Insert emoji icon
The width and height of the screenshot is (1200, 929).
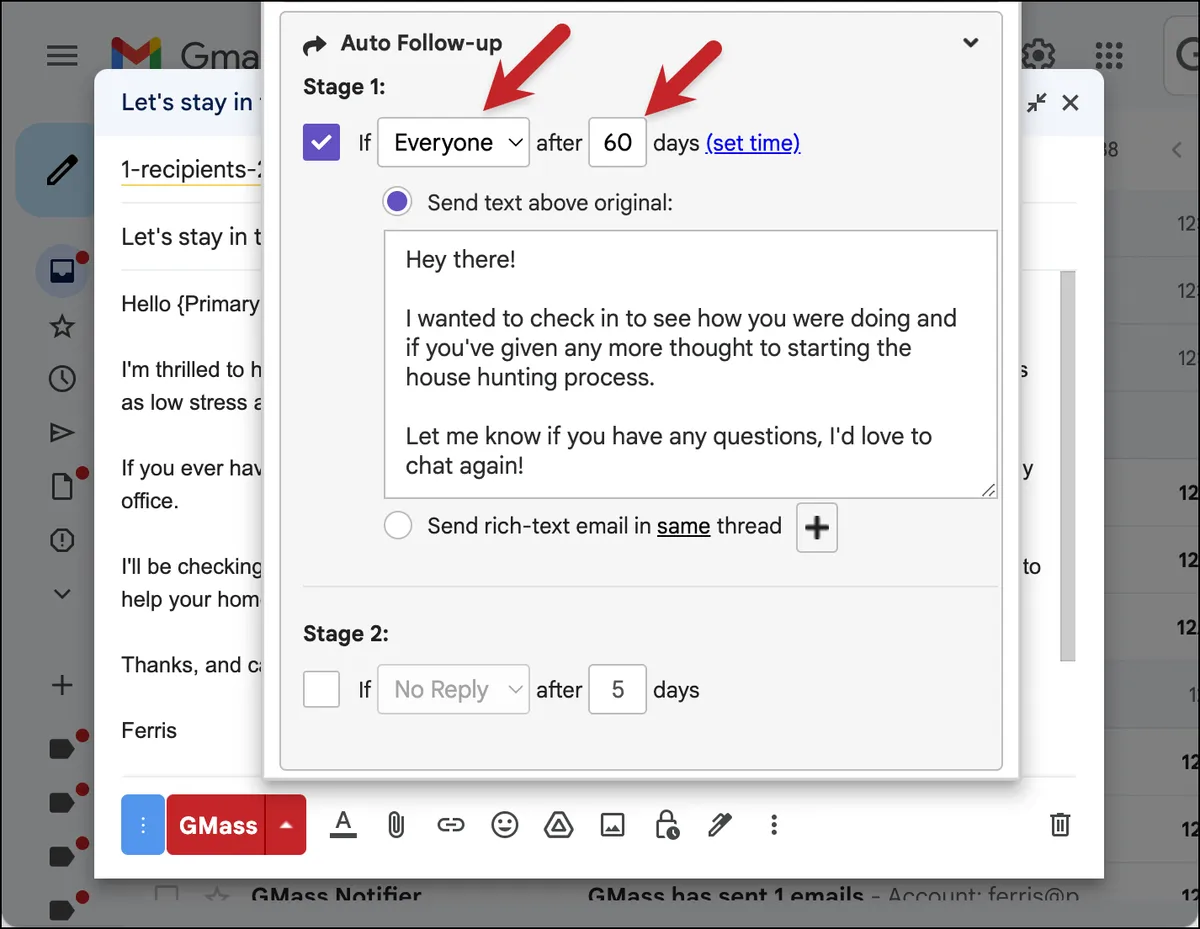pos(505,825)
